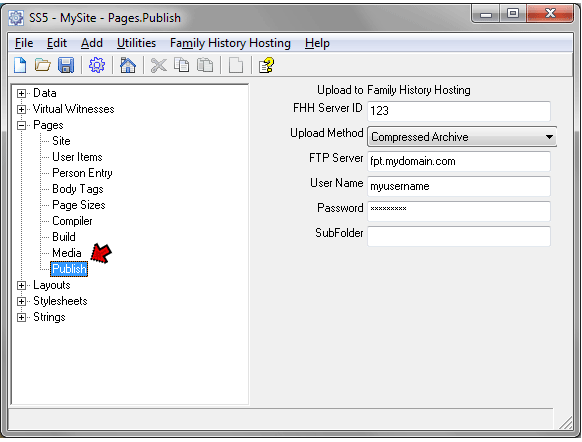
Task: Click the Copy toolbar icon
Action: tap(182, 65)
